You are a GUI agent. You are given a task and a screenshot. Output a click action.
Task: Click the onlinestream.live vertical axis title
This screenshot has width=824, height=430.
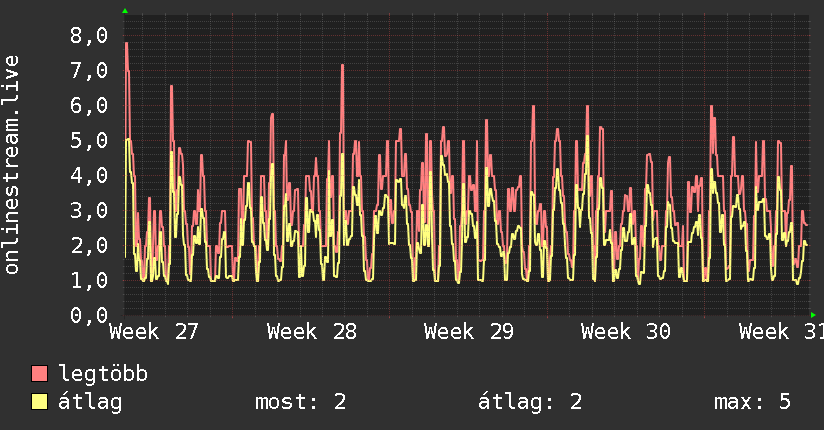point(11,165)
